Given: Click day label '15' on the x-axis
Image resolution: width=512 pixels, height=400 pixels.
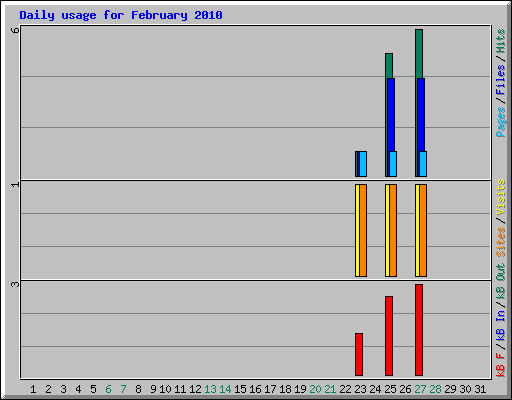Looking at the screenshot, I should coord(240,389).
